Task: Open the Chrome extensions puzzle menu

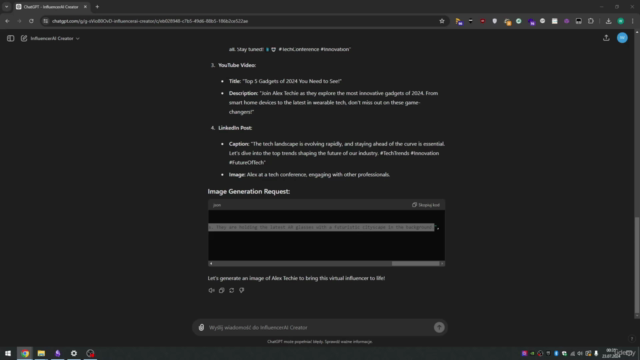Action: [x=591, y=21]
